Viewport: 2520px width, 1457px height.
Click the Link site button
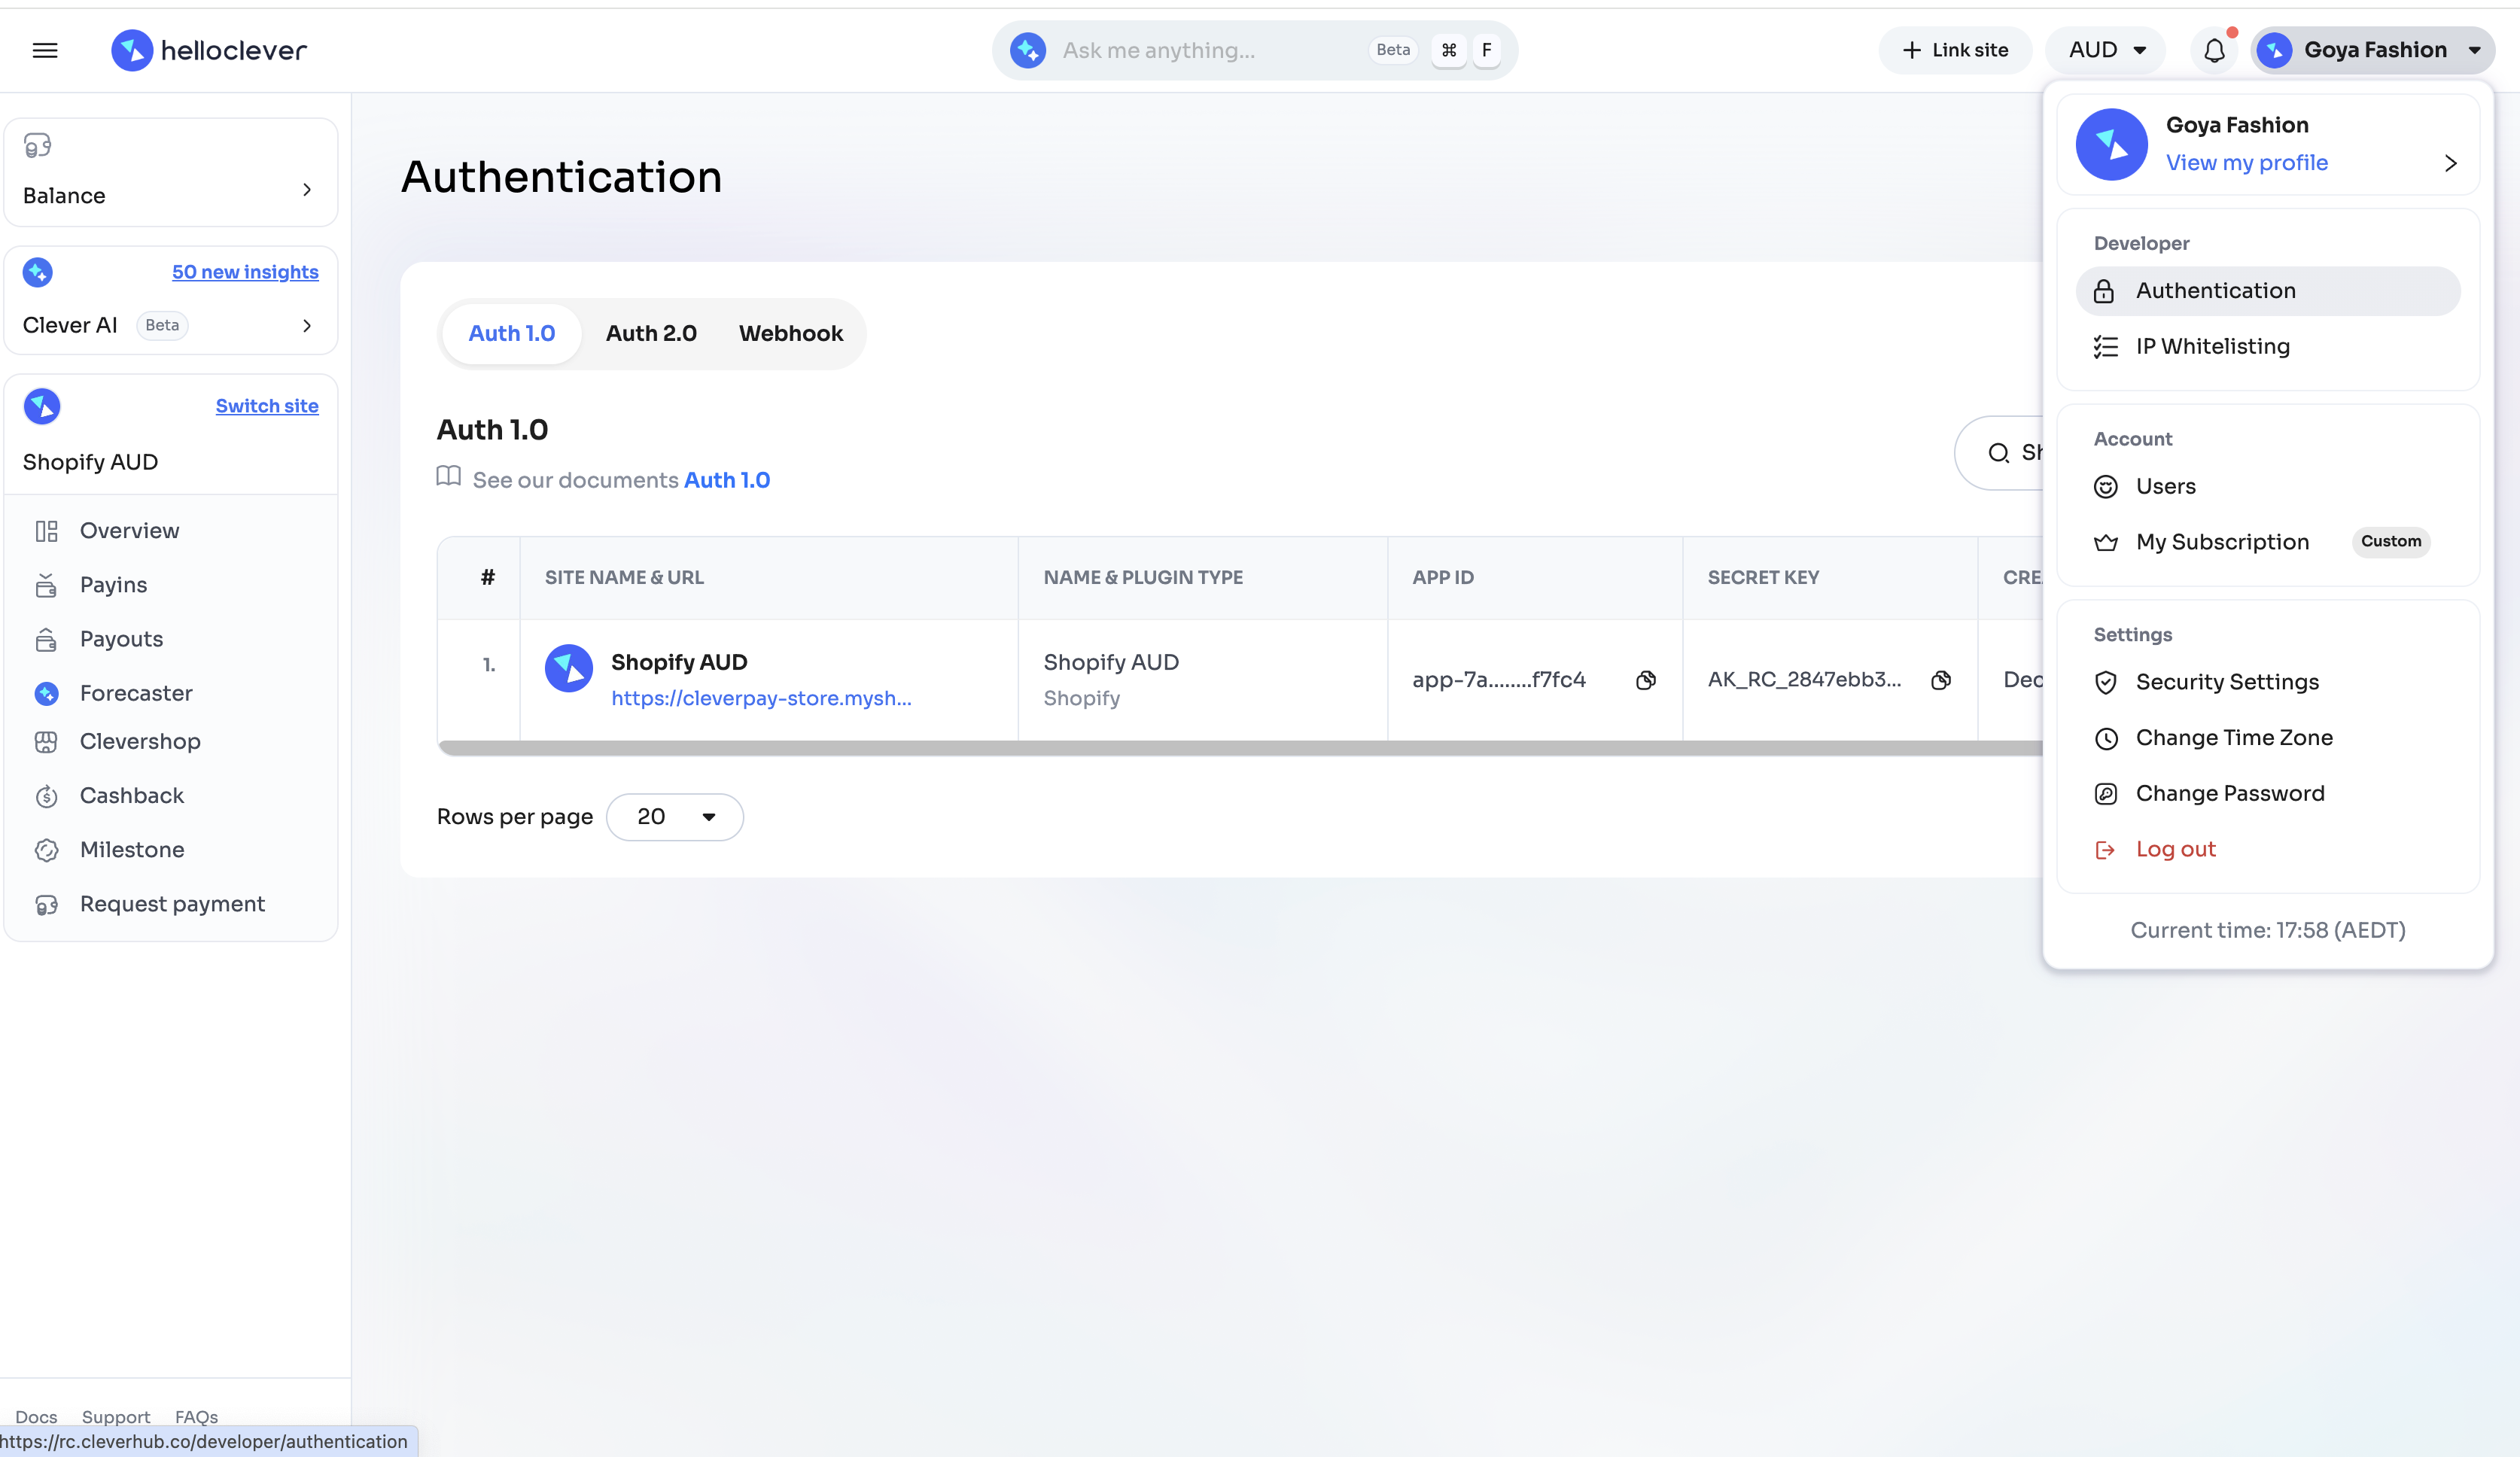click(x=1955, y=50)
